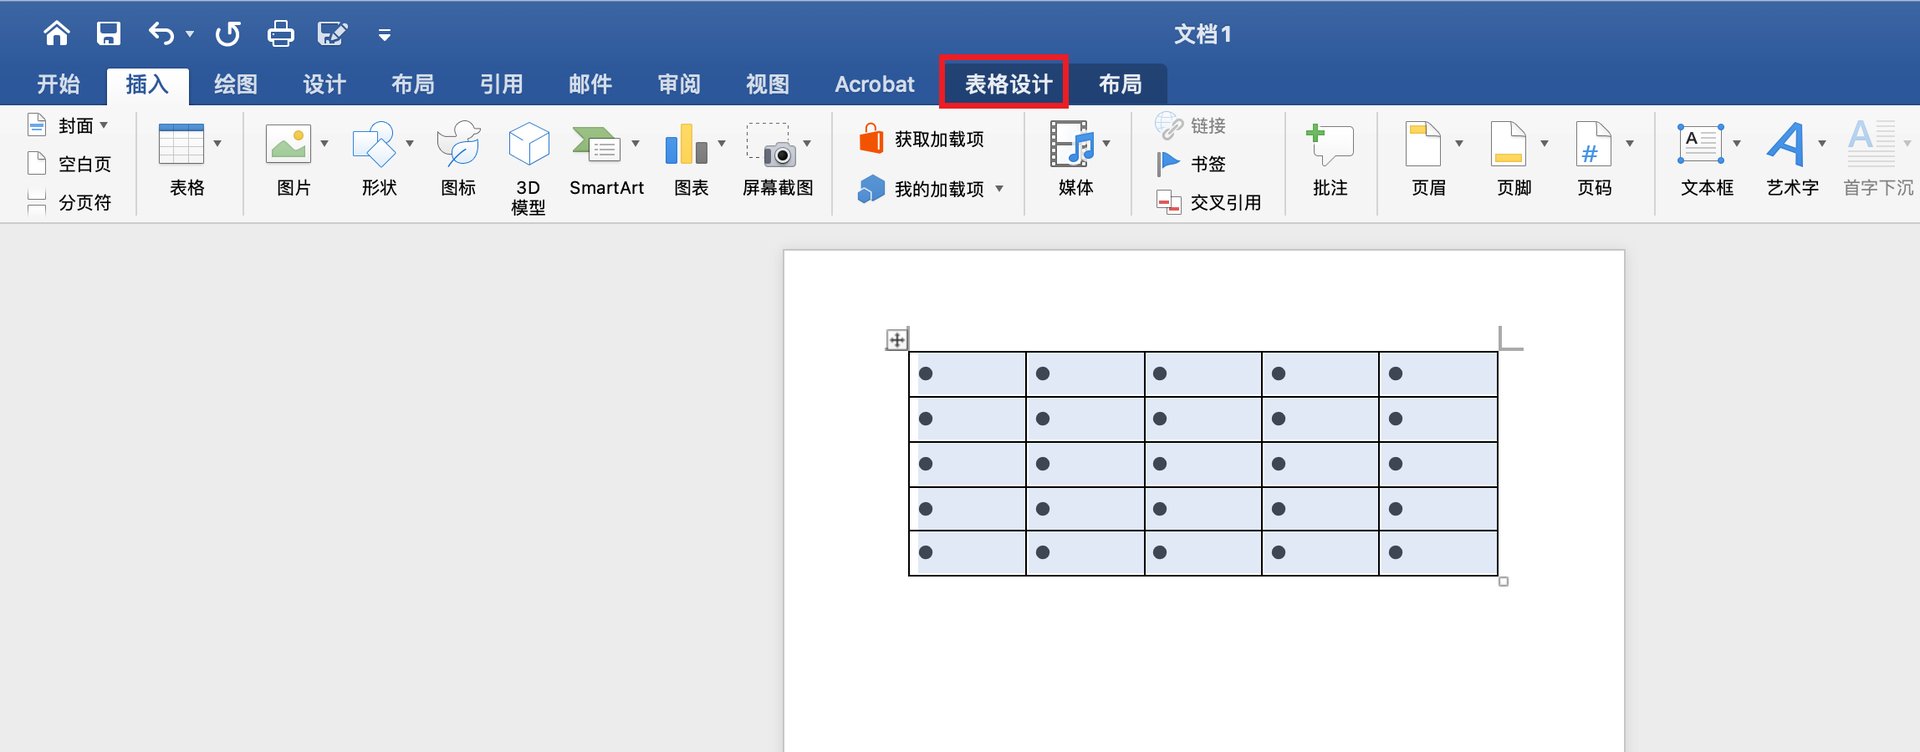Open the 形状 shapes icon

(374, 145)
